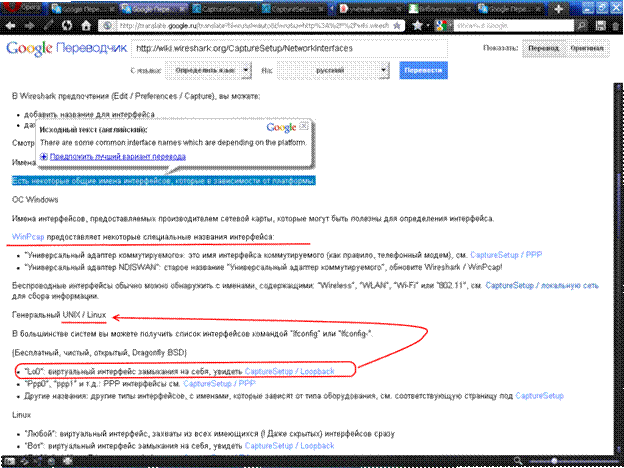This screenshot has width=624, height=468.
Task: Switch to the active Google Переводчик tab
Action: click(x=153, y=9)
